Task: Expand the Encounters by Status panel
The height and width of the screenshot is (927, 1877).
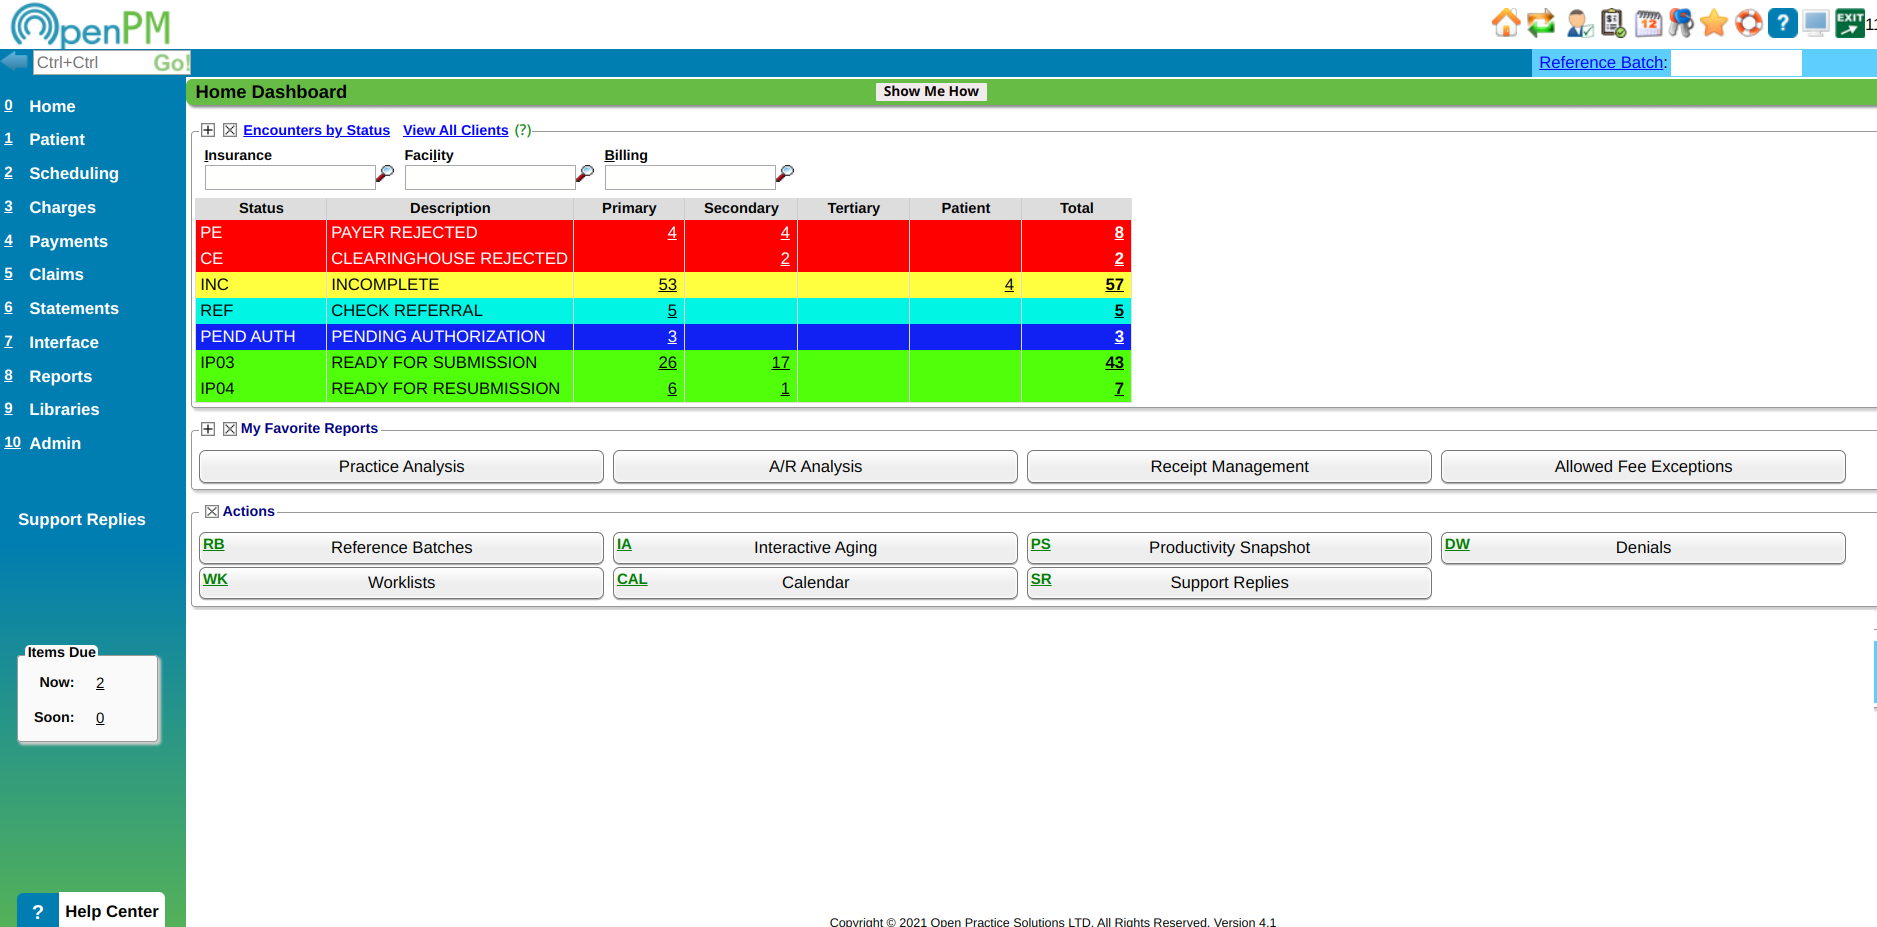Action: click(x=208, y=130)
